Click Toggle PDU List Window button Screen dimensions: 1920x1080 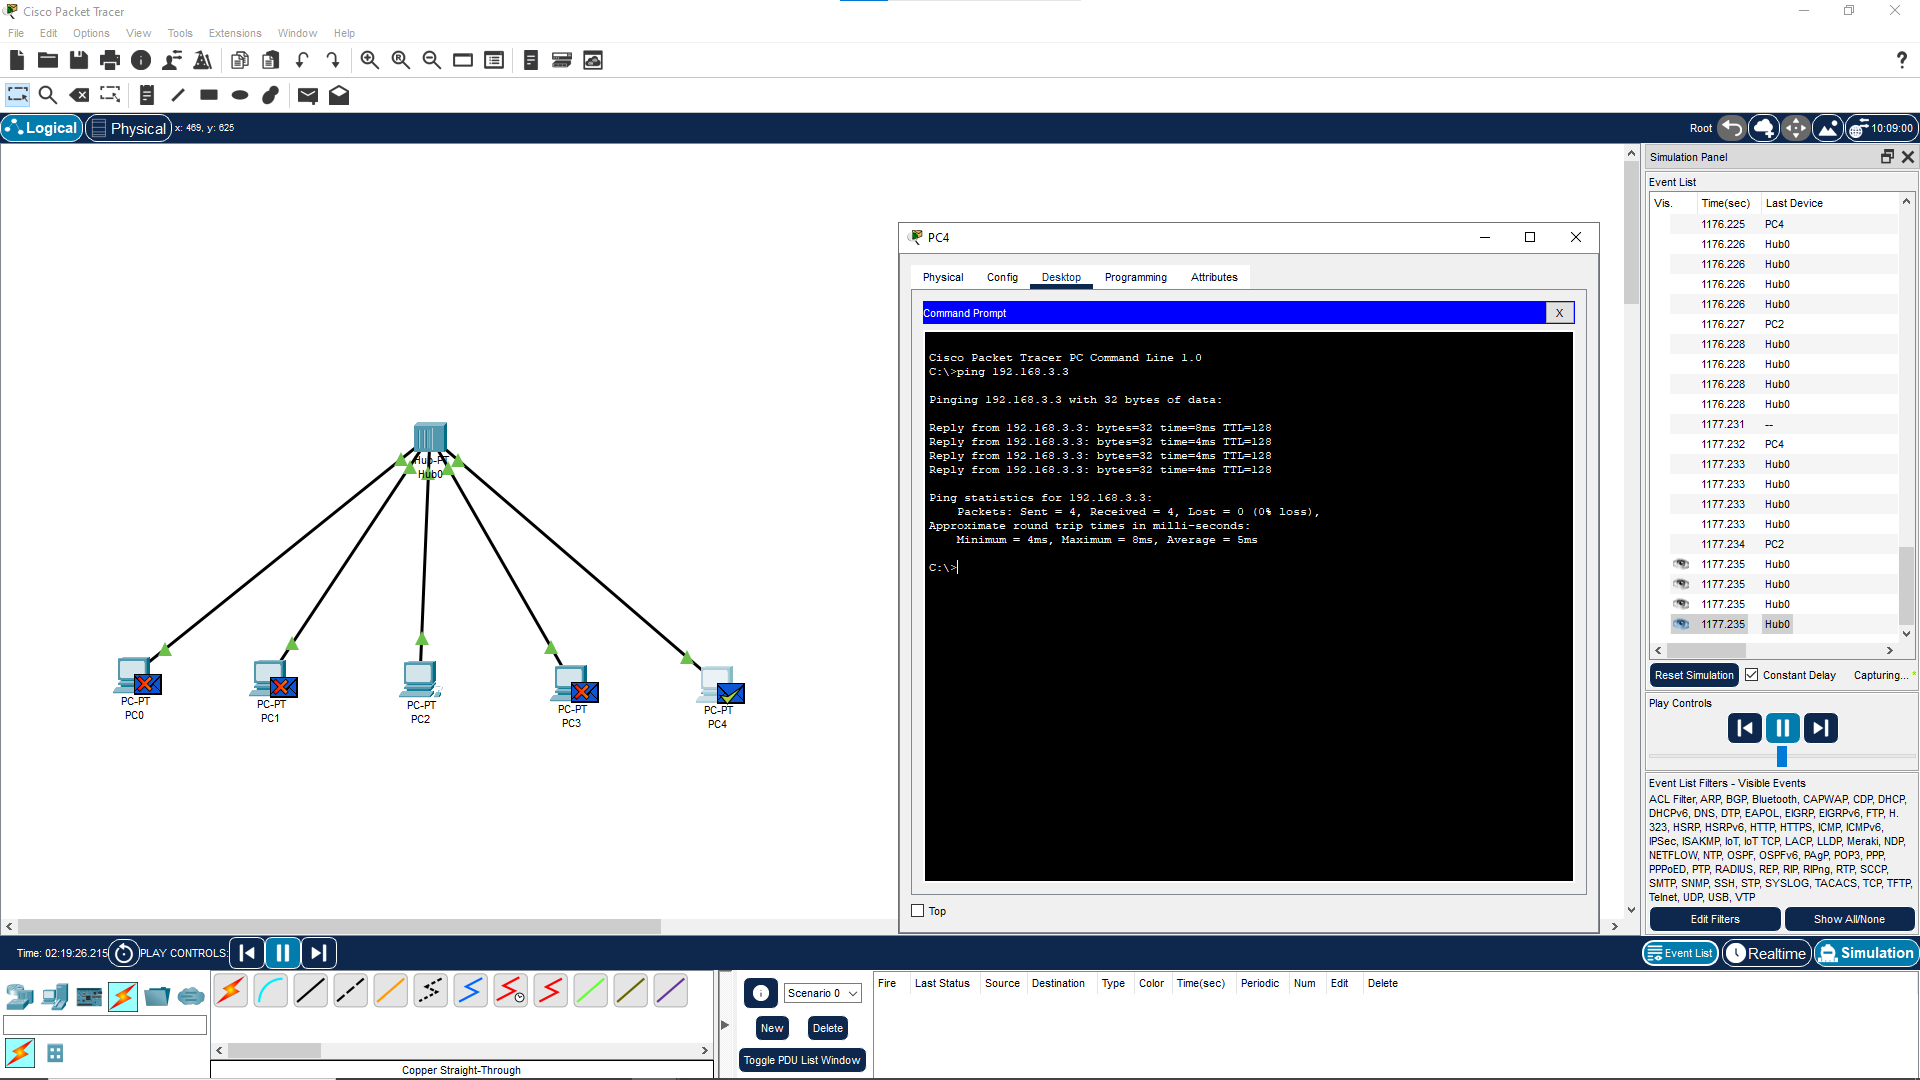tap(802, 1060)
